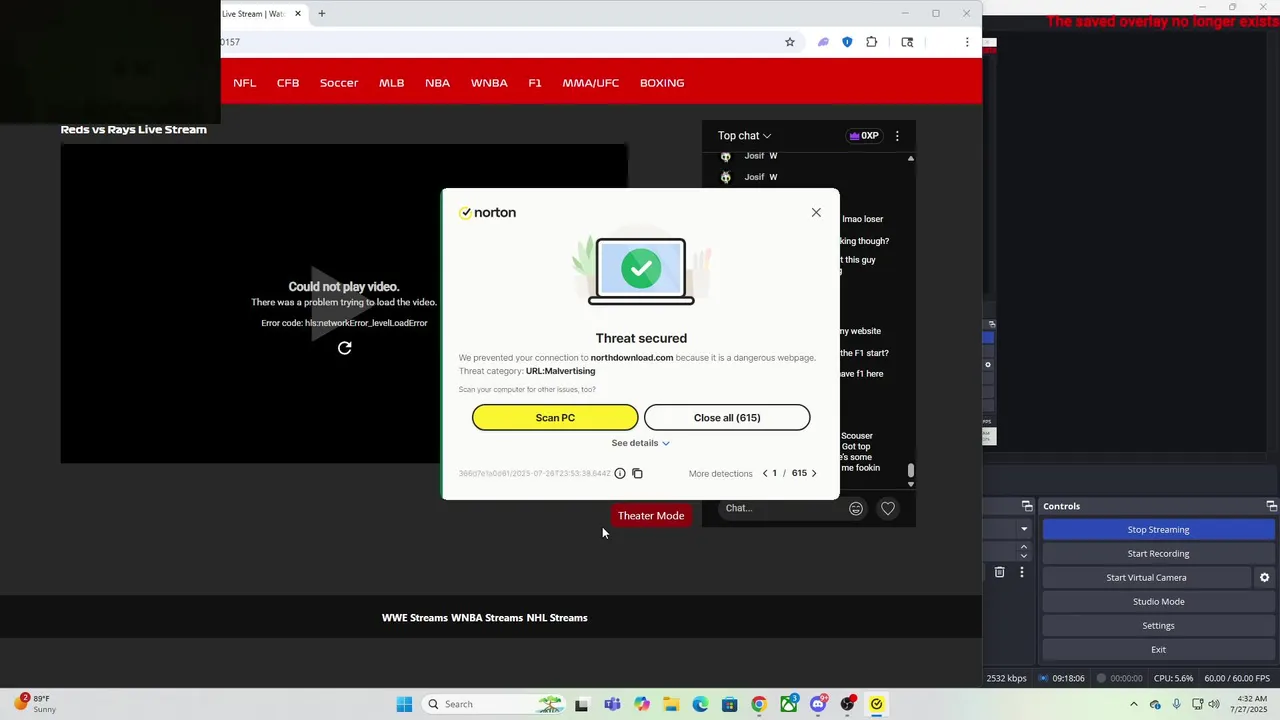This screenshot has height=720, width=1280.
Task: Click the 0XP badge in chat
Action: tap(863, 136)
